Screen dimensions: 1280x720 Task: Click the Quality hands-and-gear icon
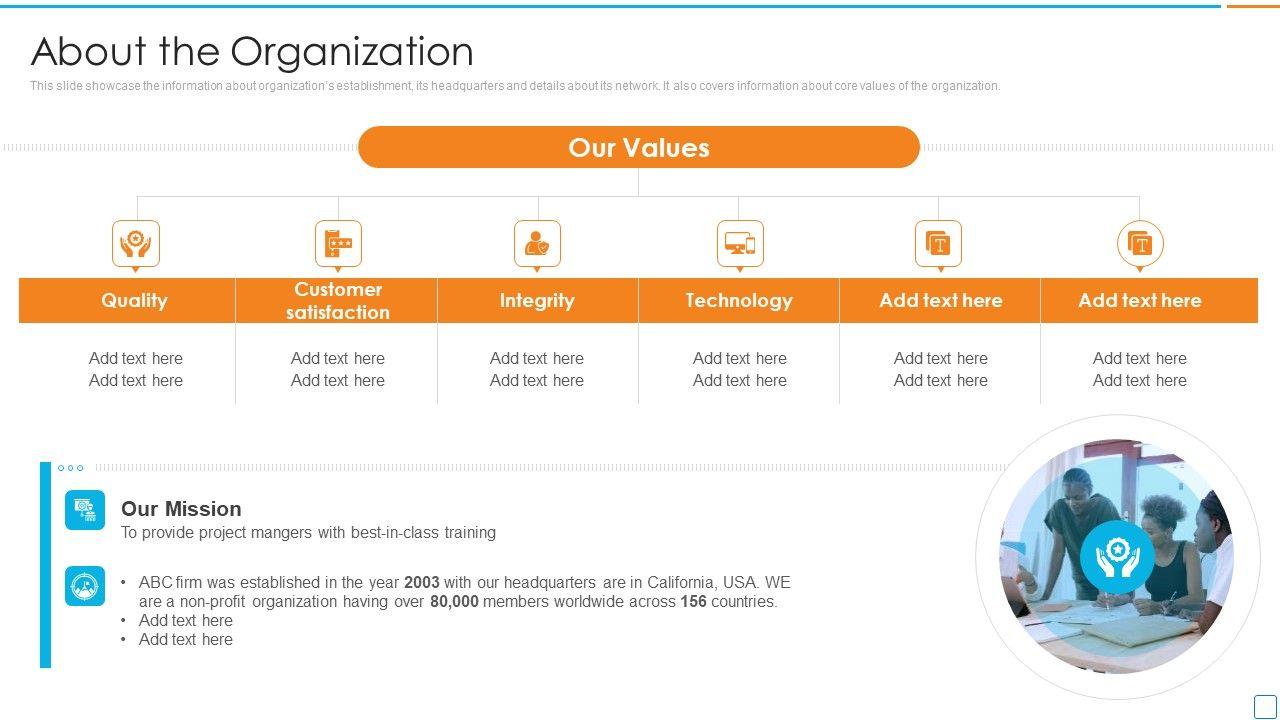pyautogui.click(x=136, y=243)
